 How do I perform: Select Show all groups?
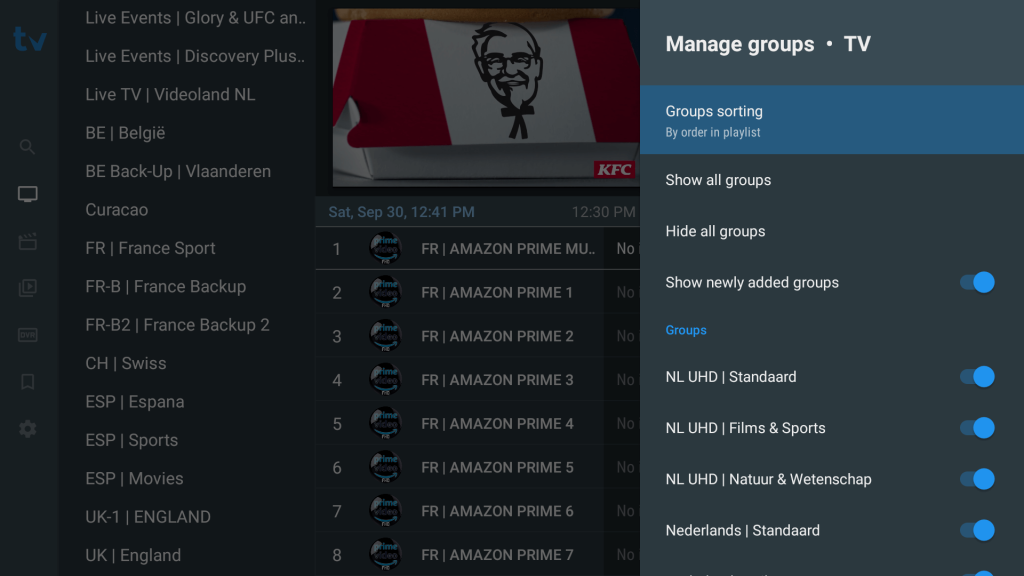coord(718,180)
